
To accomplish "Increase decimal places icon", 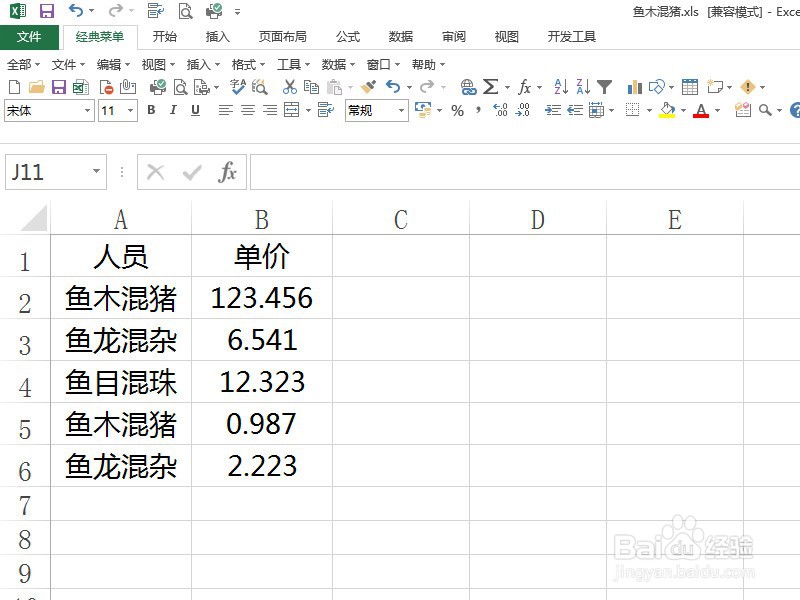I will click(x=499, y=112).
